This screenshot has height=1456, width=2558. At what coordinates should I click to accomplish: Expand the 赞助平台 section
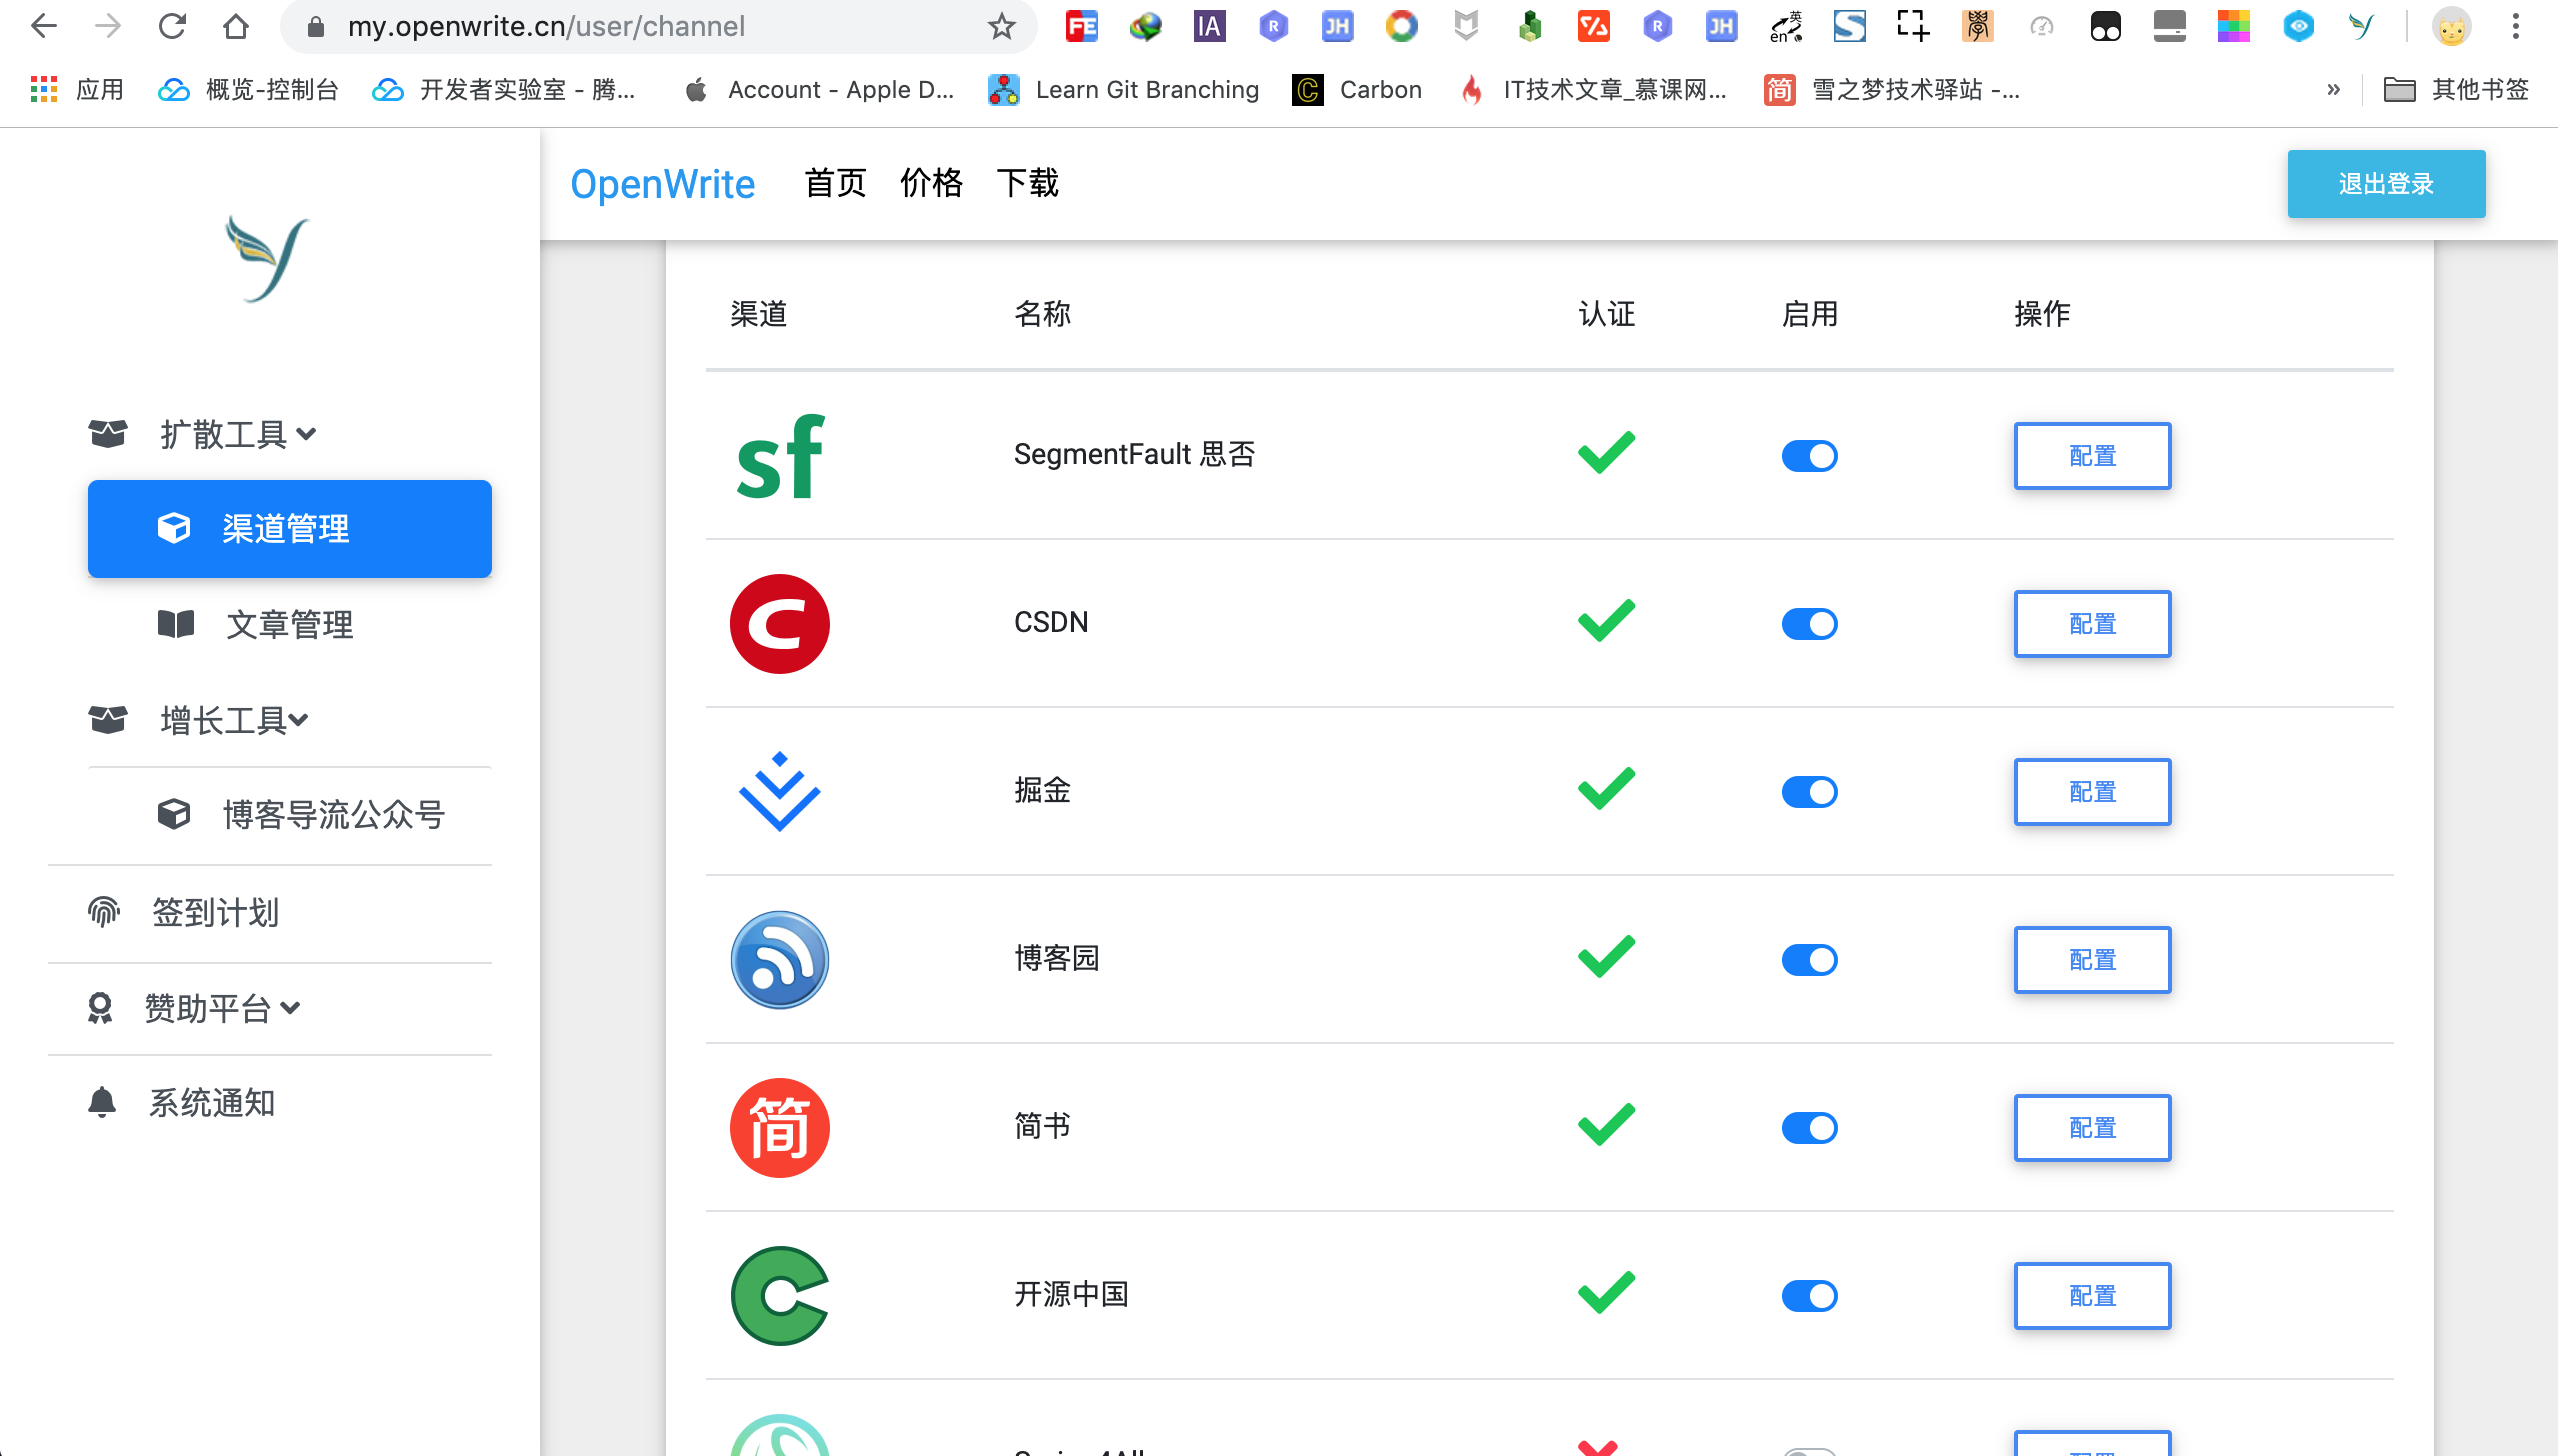pos(223,1008)
